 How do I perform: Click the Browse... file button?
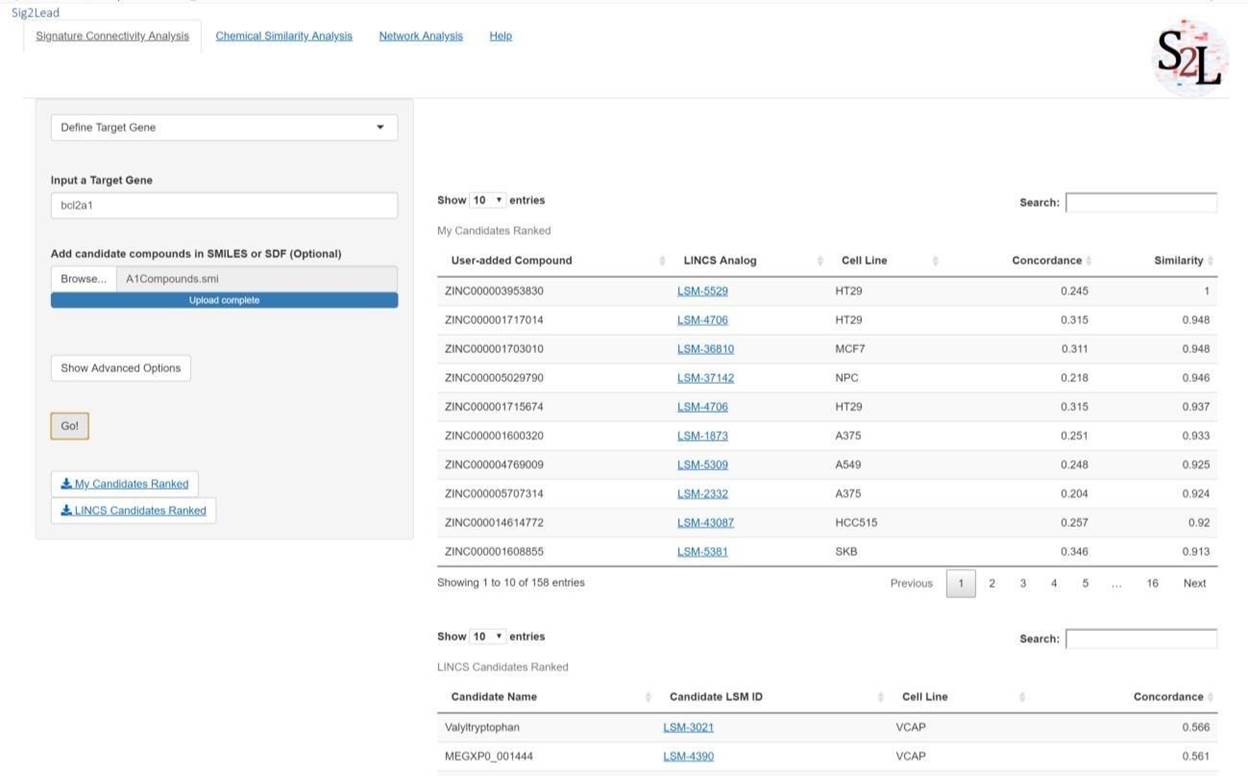tap(83, 279)
